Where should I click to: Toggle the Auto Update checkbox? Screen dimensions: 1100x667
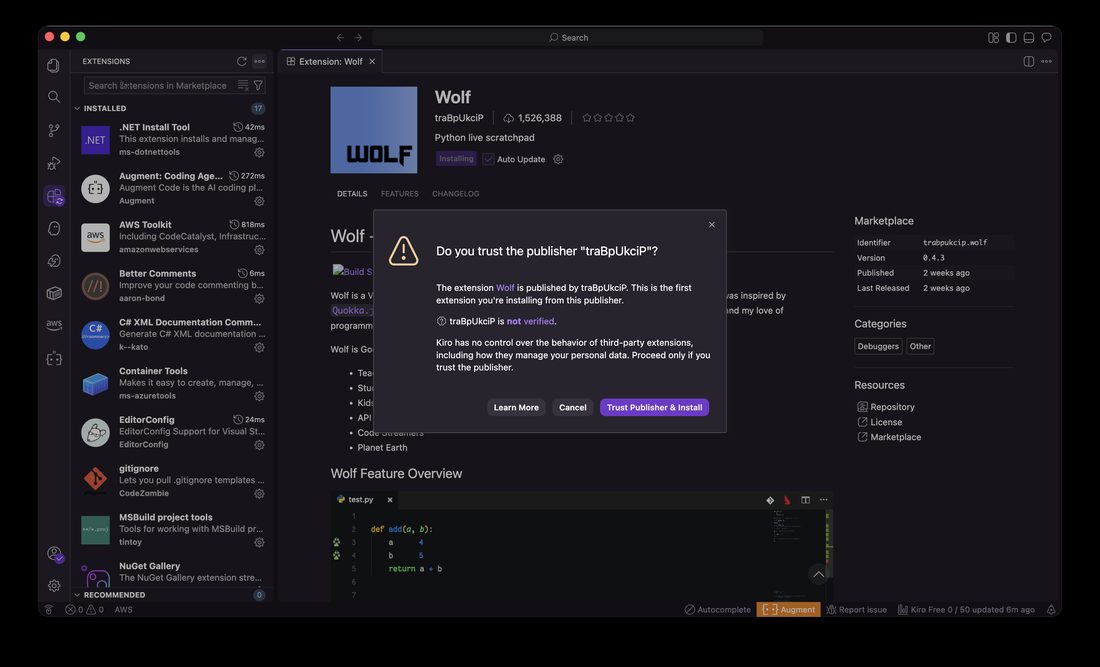coord(488,159)
